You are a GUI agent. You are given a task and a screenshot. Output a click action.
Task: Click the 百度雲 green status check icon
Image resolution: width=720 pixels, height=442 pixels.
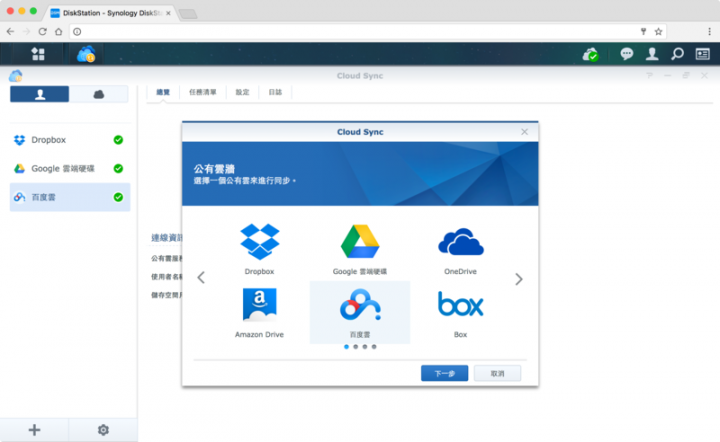click(118, 197)
